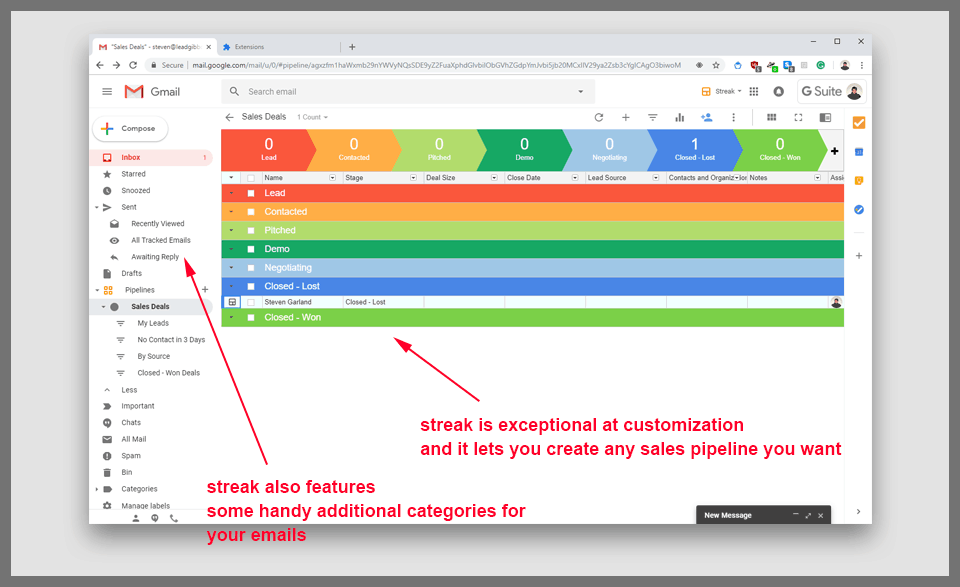Click the add person share icon
960x587 pixels.
(707, 117)
